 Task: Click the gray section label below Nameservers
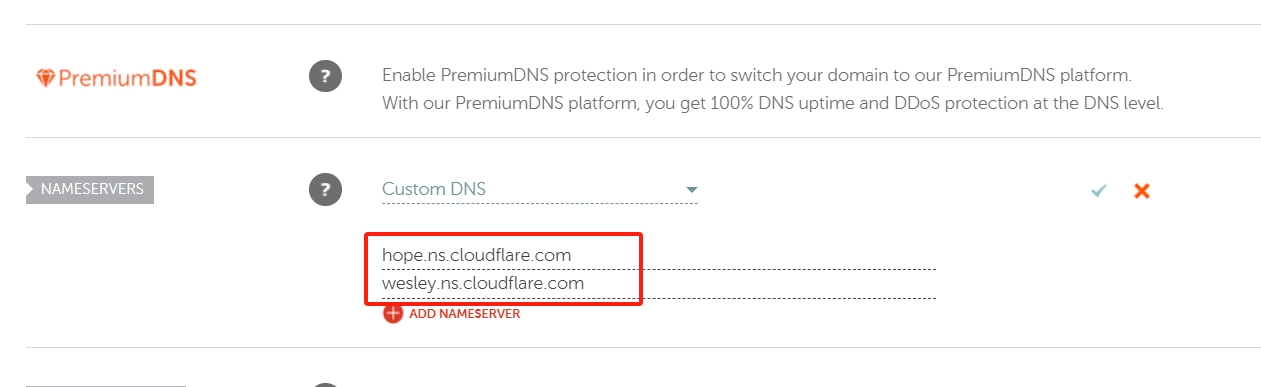(x=106, y=385)
